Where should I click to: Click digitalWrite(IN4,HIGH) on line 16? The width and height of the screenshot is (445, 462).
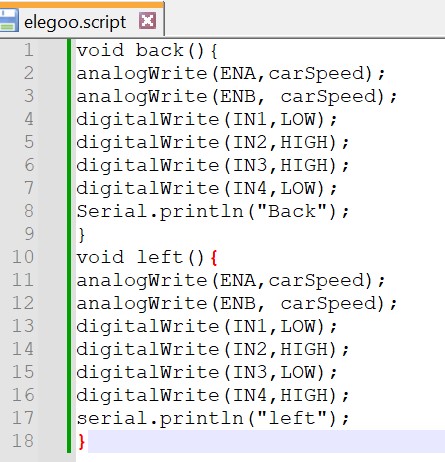click(x=213, y=396)
